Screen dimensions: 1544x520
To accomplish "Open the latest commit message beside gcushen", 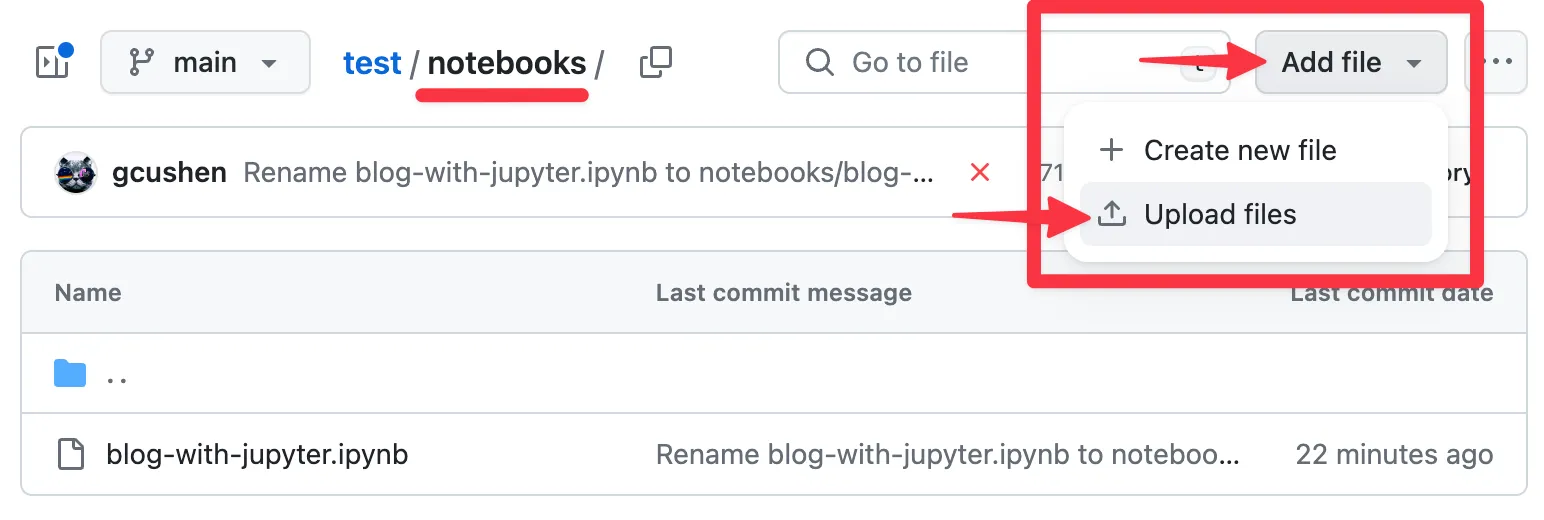I will [590, 173].
